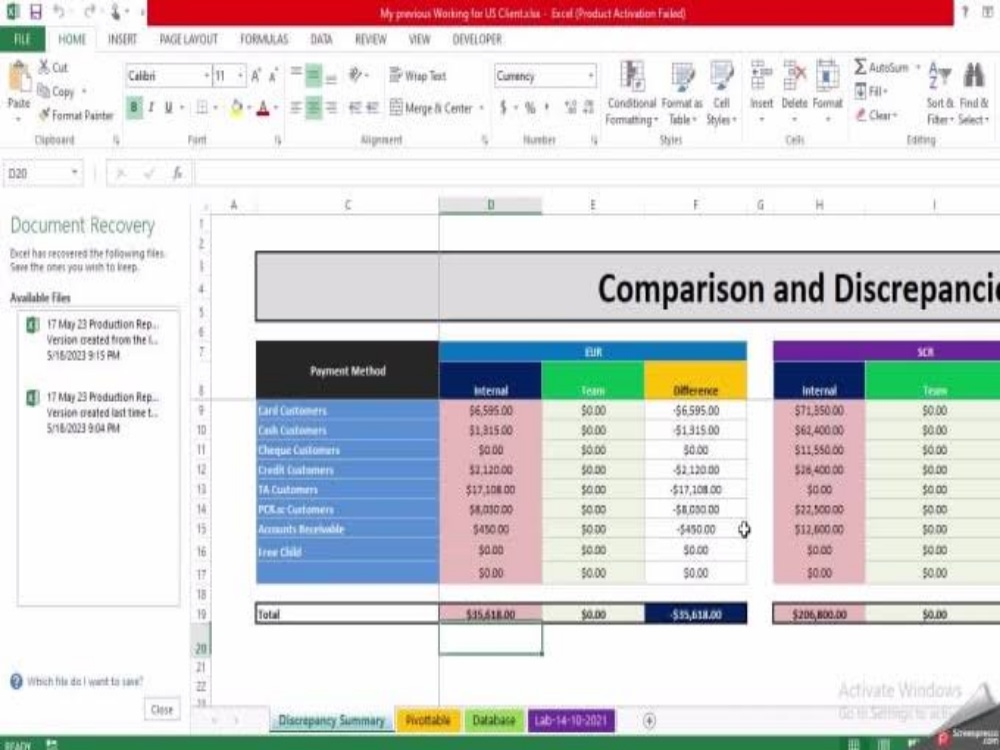Click the Clear eraser button

pyautogui.click(x=876, y=115)
